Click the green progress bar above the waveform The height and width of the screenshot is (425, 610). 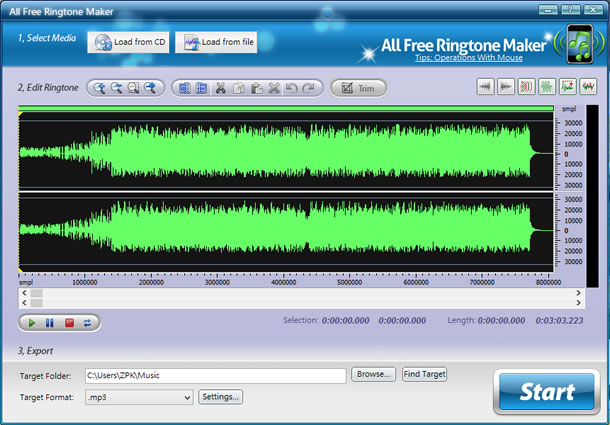click(286, 108)
